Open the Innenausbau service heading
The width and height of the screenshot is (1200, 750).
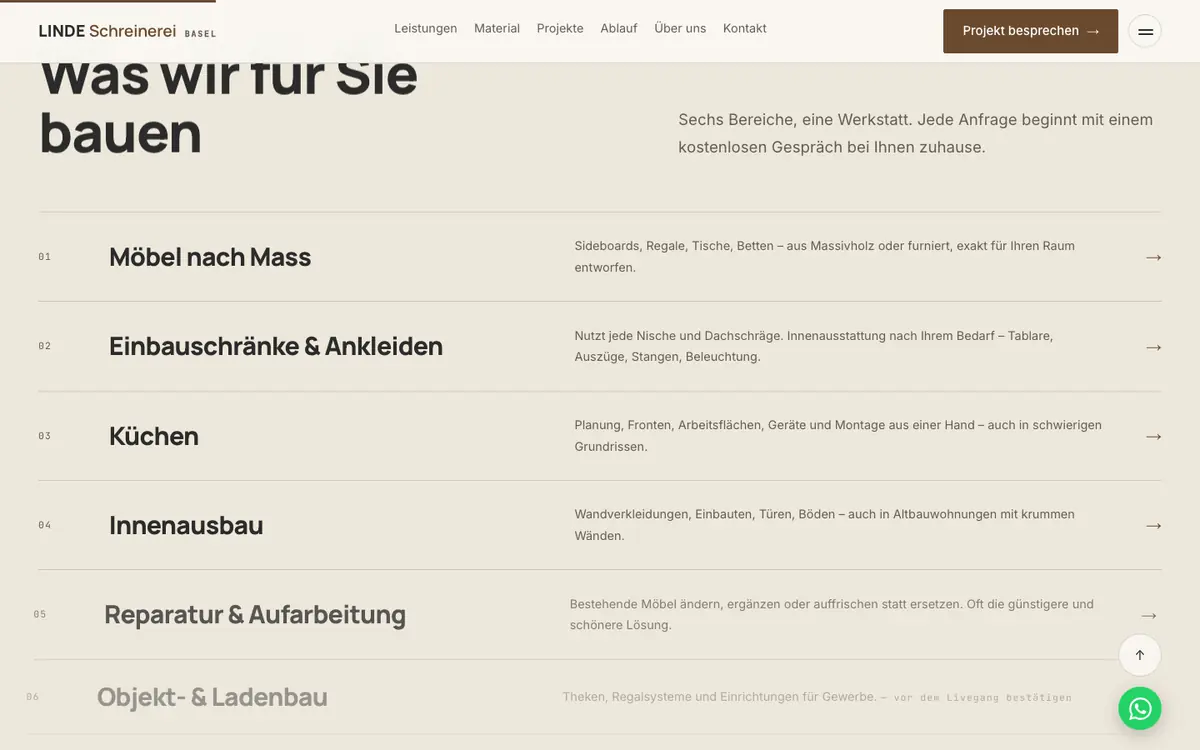coord(186,525)
